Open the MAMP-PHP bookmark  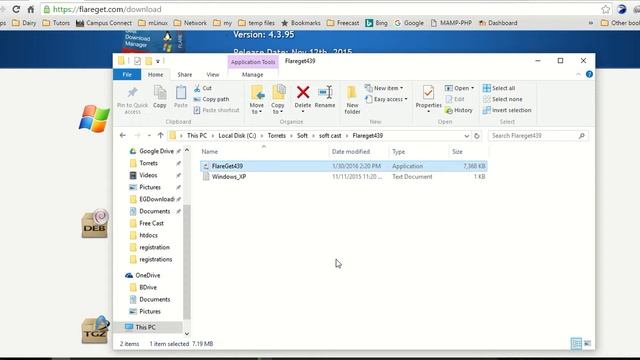(x=451, y=23)
